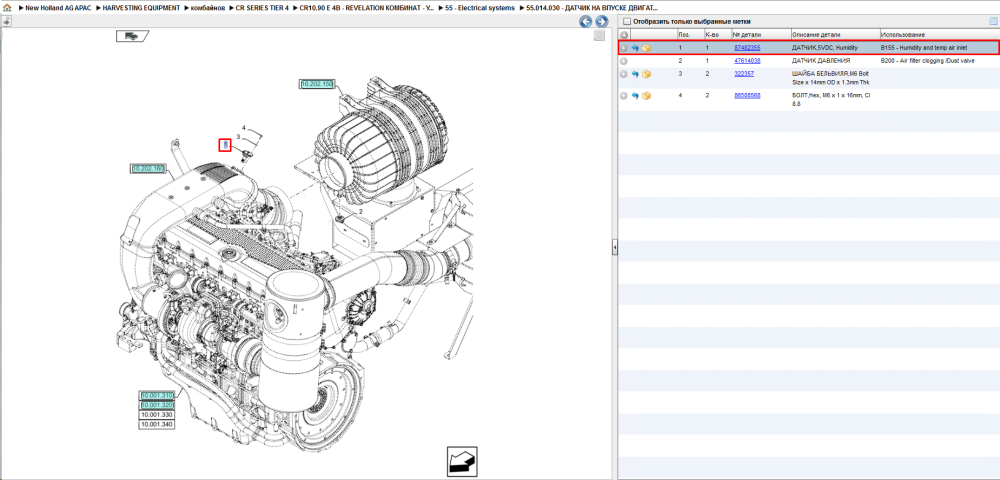Open reference label 10.001.330 in diagram
Image resolution: width=1000 pixels, height=480 pixels.
click(x=157, y=414)
